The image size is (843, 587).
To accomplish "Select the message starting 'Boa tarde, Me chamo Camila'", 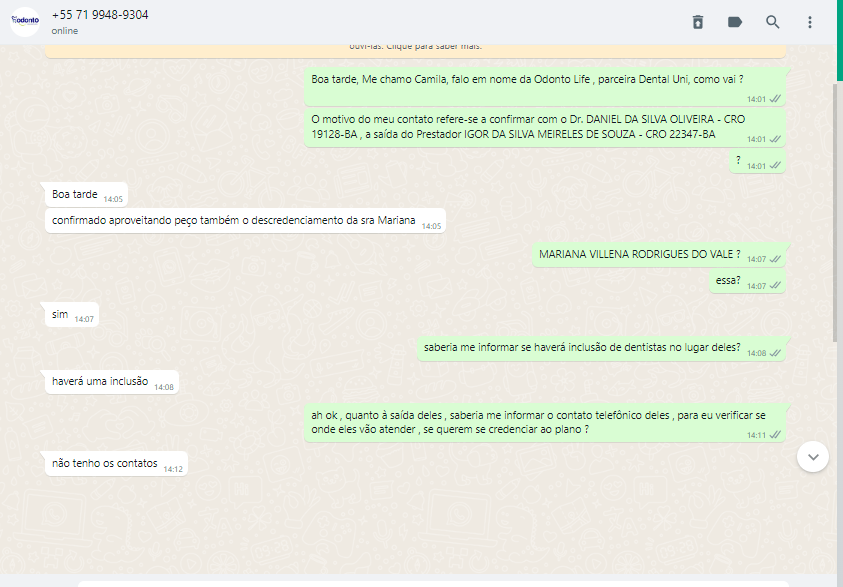I will 545,87.
